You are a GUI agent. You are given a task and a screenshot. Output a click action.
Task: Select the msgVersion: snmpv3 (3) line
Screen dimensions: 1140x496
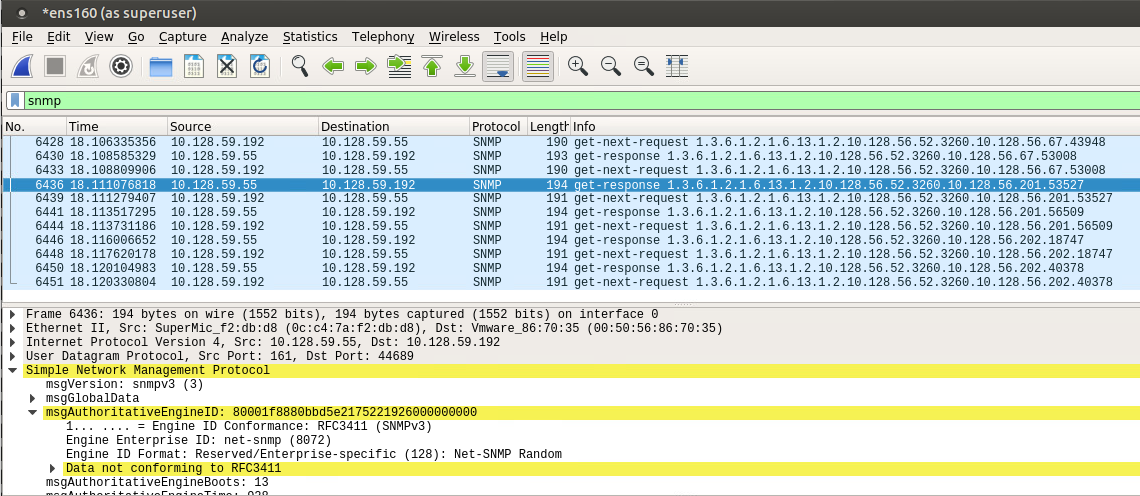pos(124,384)
